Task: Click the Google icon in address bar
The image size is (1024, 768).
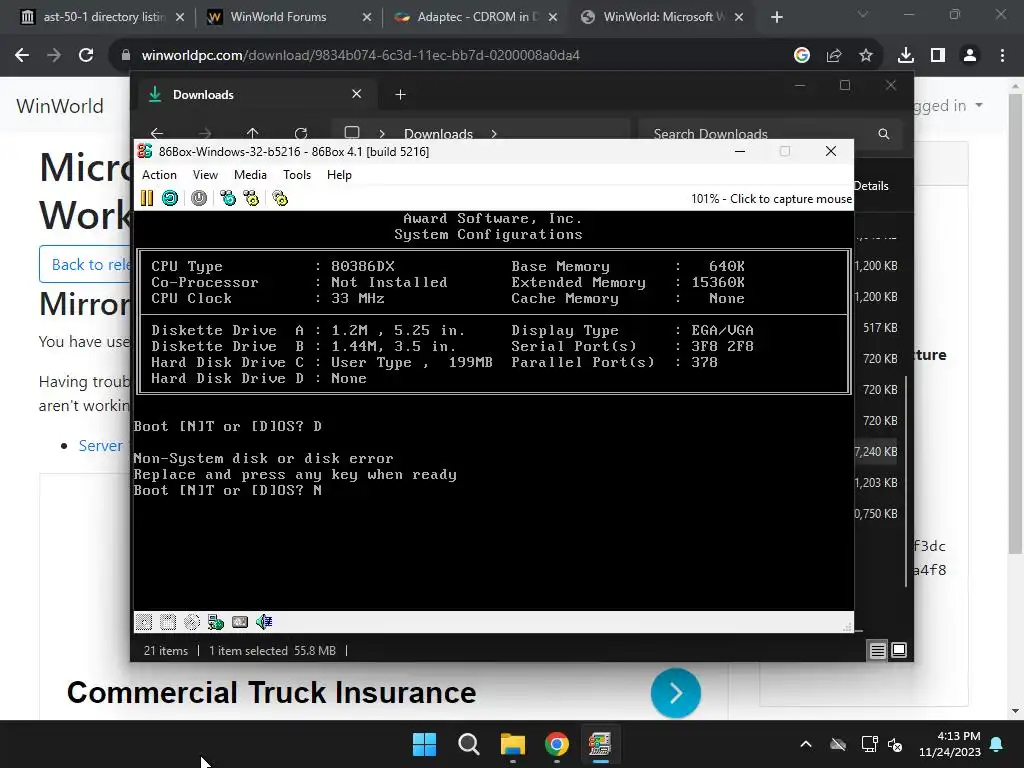Action: click(x=802, y=56)
